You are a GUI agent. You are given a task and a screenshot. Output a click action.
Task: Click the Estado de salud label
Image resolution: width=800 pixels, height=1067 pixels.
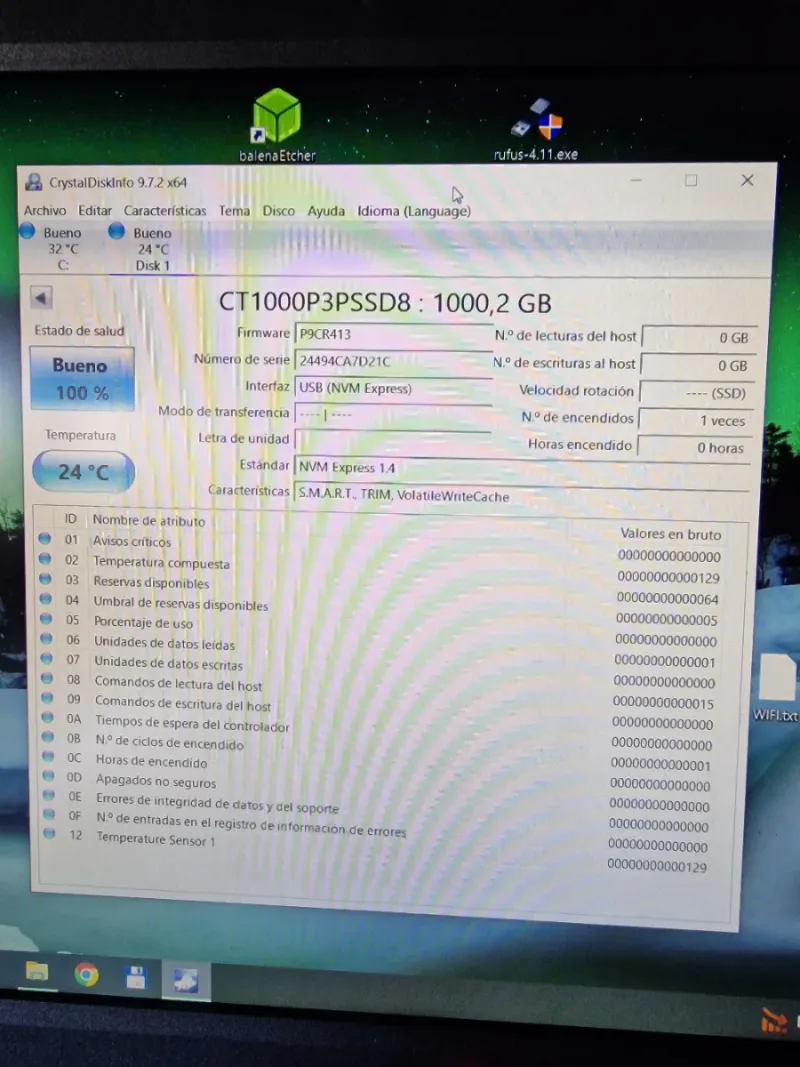(80, 331)
